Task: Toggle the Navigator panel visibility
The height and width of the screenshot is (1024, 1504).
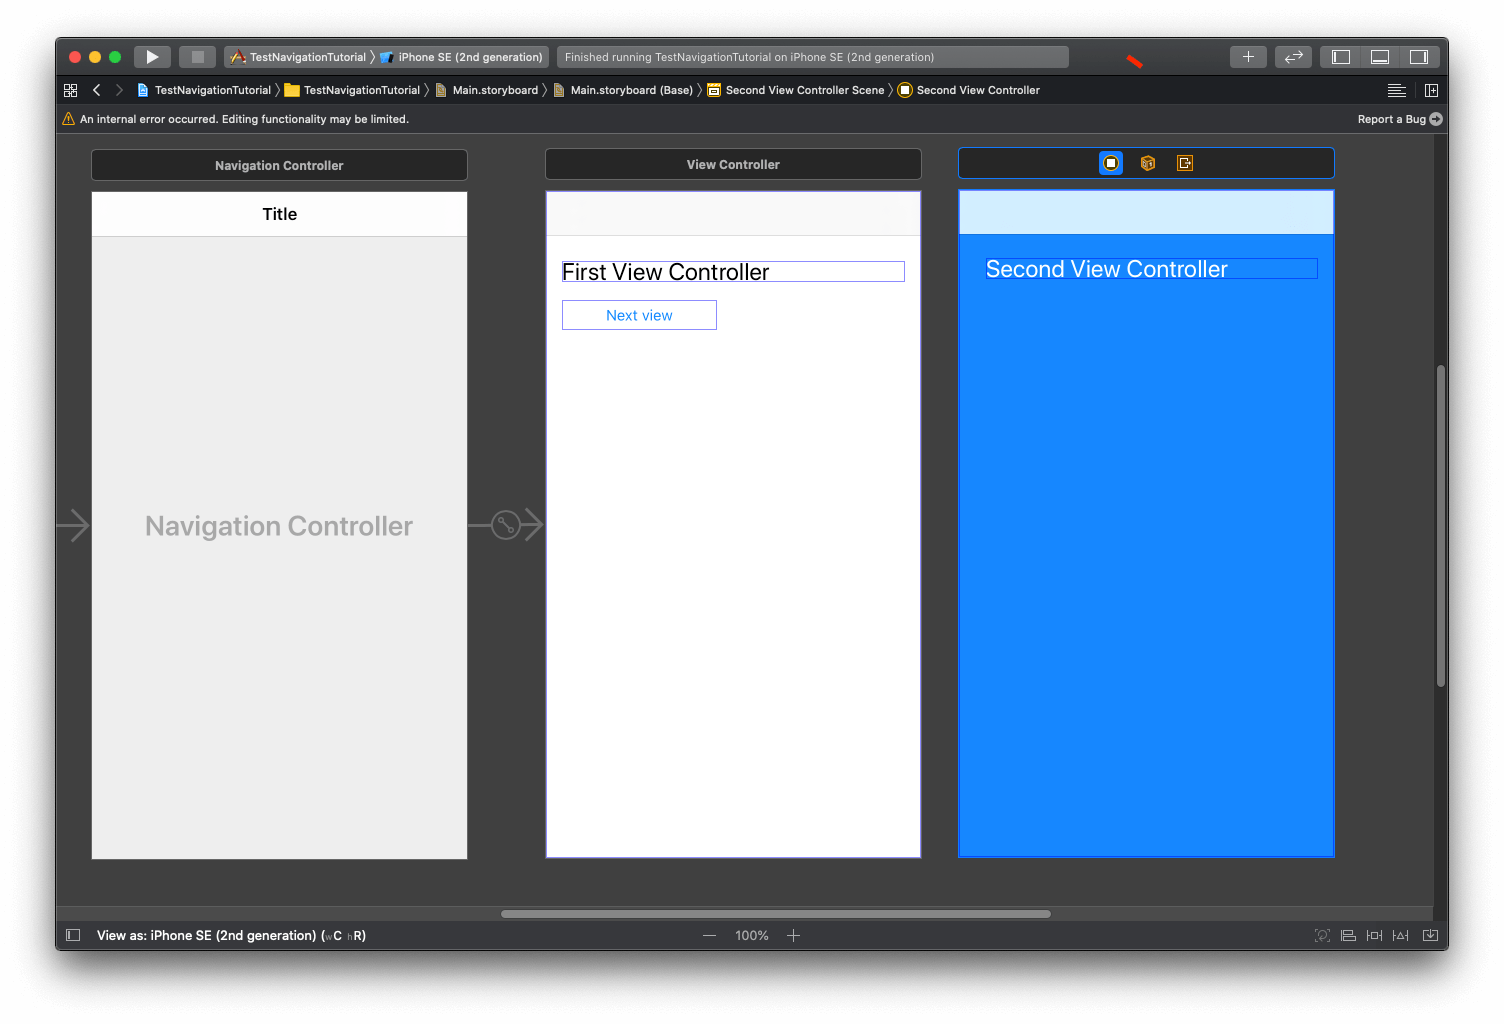Action: pyautogui.click(x=1339, y=56)
